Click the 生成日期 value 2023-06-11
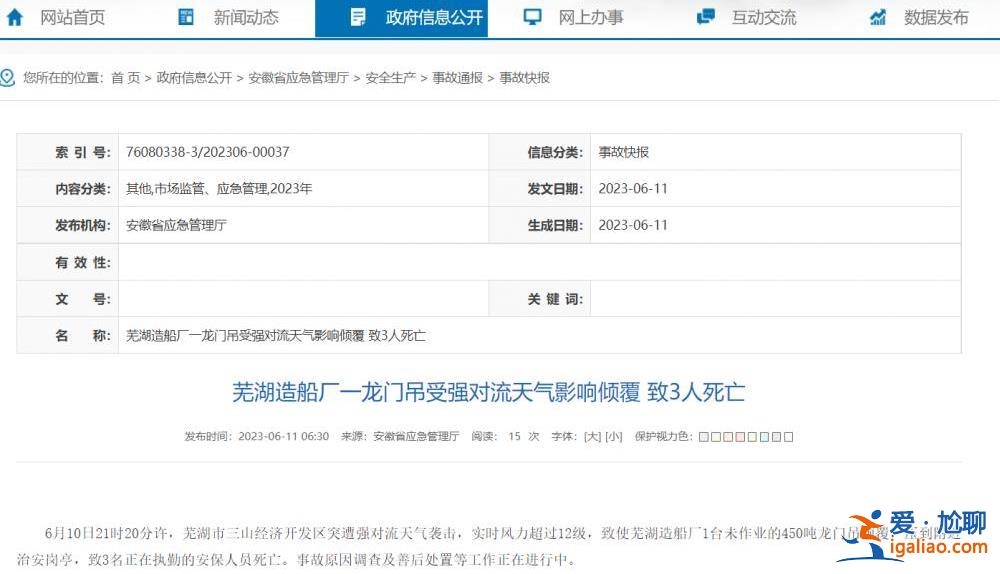 (633, 225)
